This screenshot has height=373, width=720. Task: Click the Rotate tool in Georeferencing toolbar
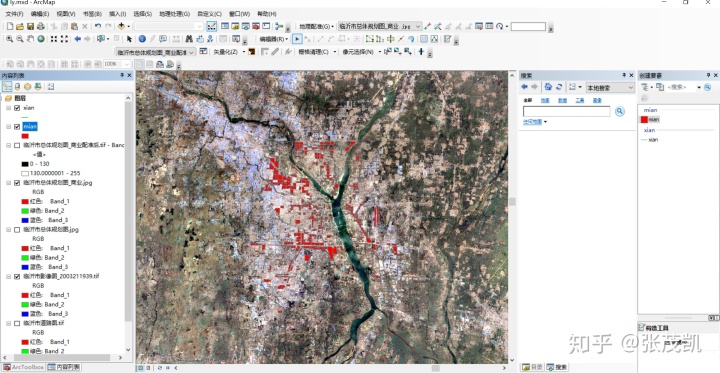[500, 26]
